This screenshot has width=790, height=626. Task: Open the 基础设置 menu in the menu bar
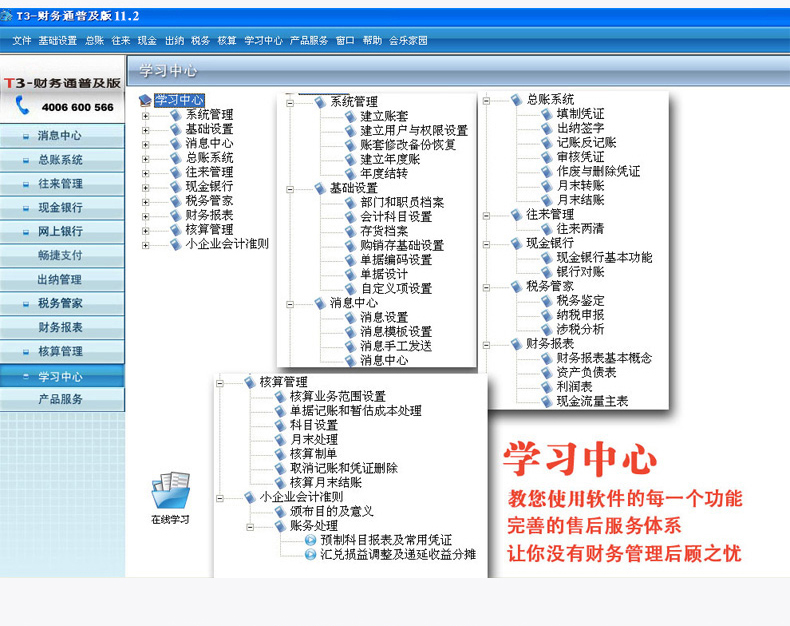57,40
